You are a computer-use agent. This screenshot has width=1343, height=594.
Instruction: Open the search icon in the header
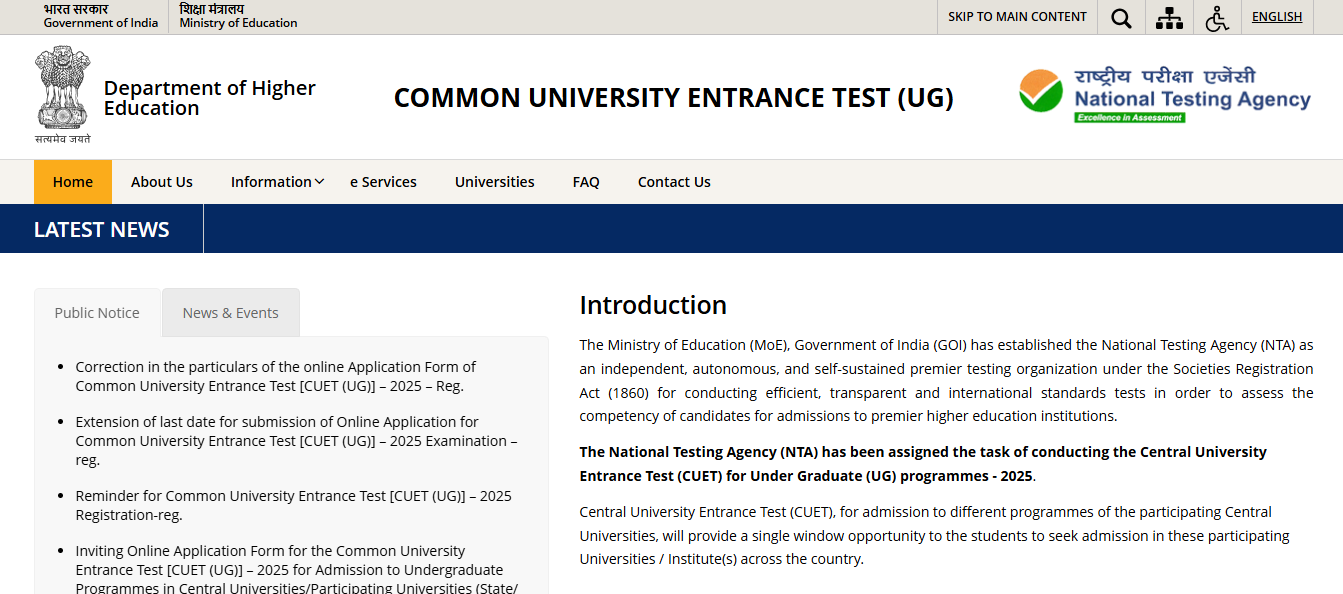[x=1120, y=17]
